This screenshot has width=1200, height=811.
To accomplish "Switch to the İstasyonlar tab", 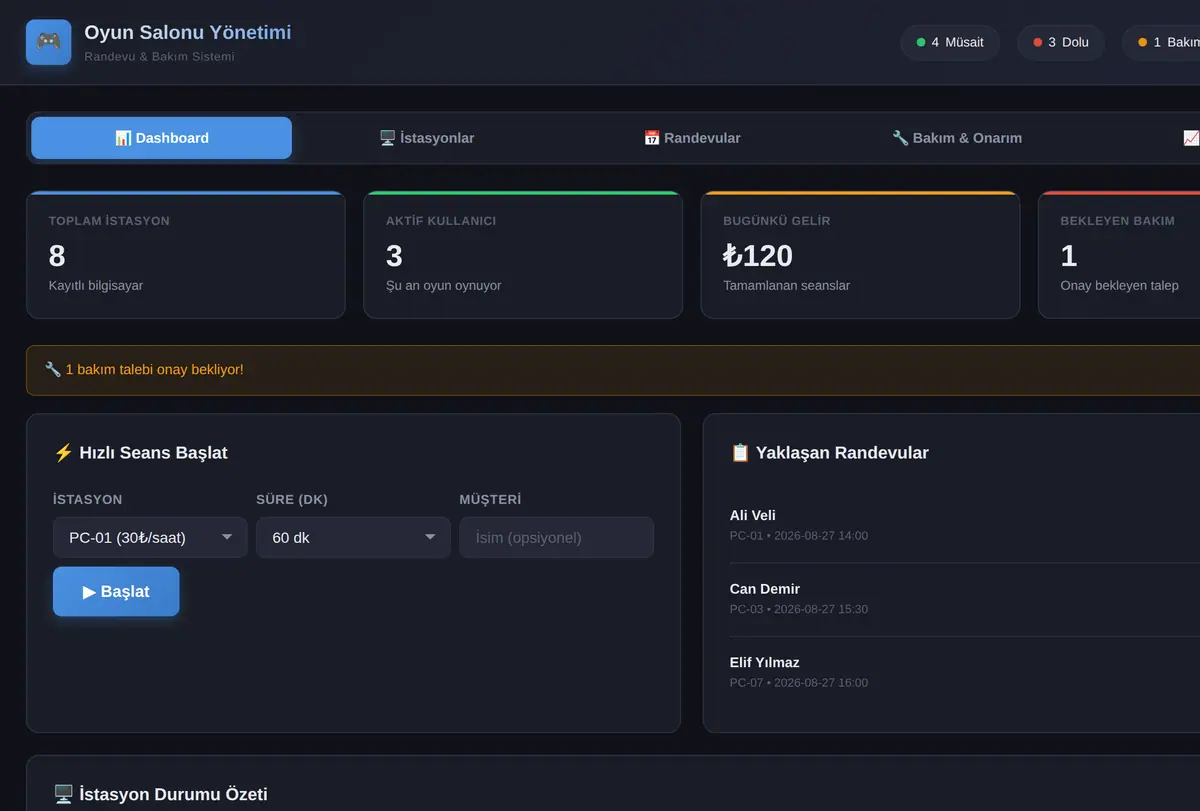I will (x=427, y=138).
